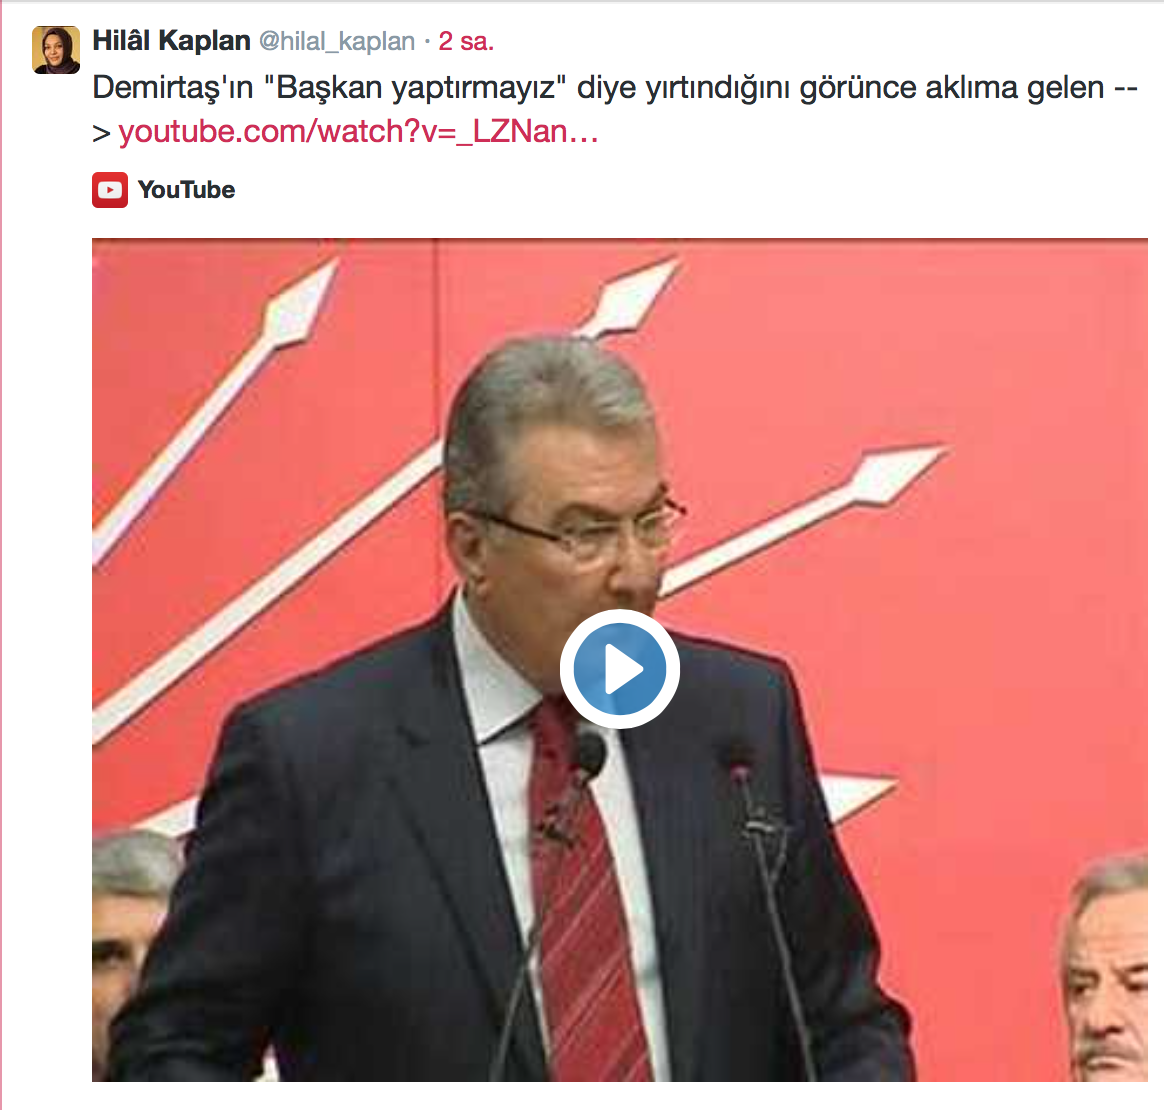
Task: Open the @hilal_kaplan handle
Action: (x=336, y=42)
